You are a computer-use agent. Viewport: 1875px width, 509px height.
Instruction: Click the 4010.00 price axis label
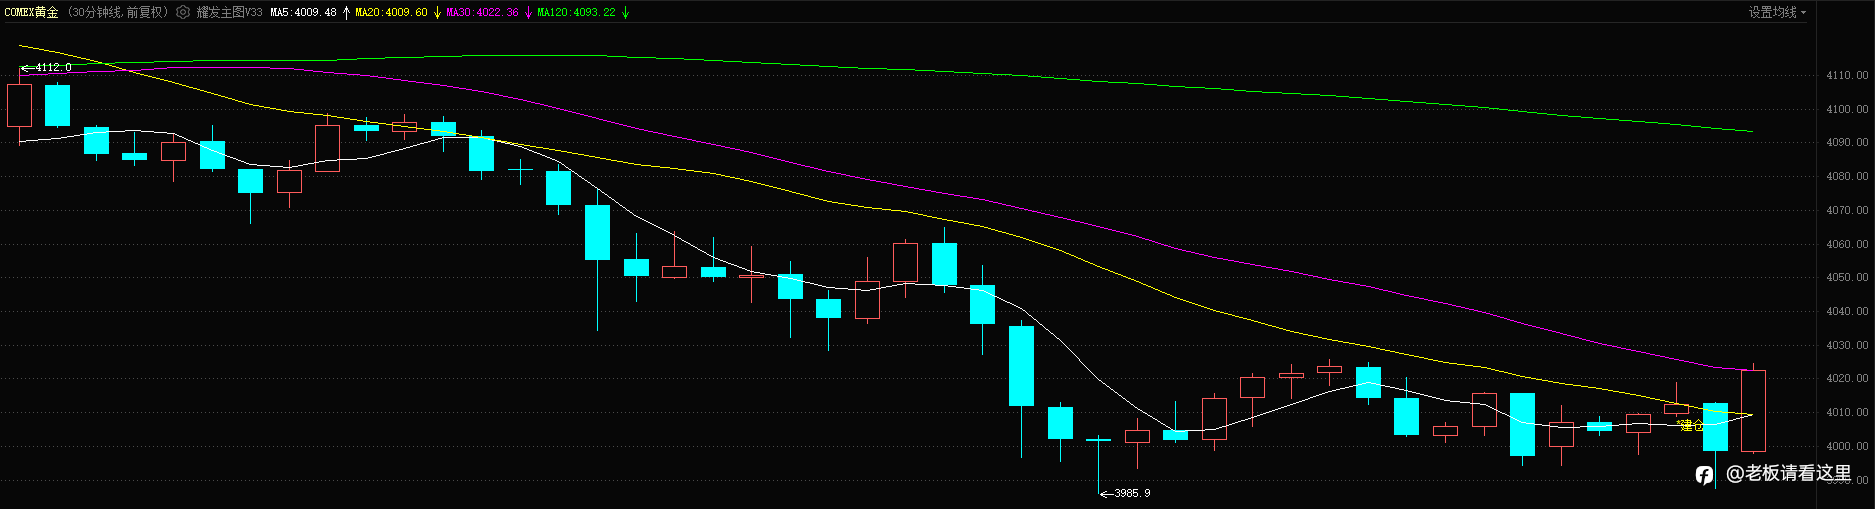click(1847, 412)
